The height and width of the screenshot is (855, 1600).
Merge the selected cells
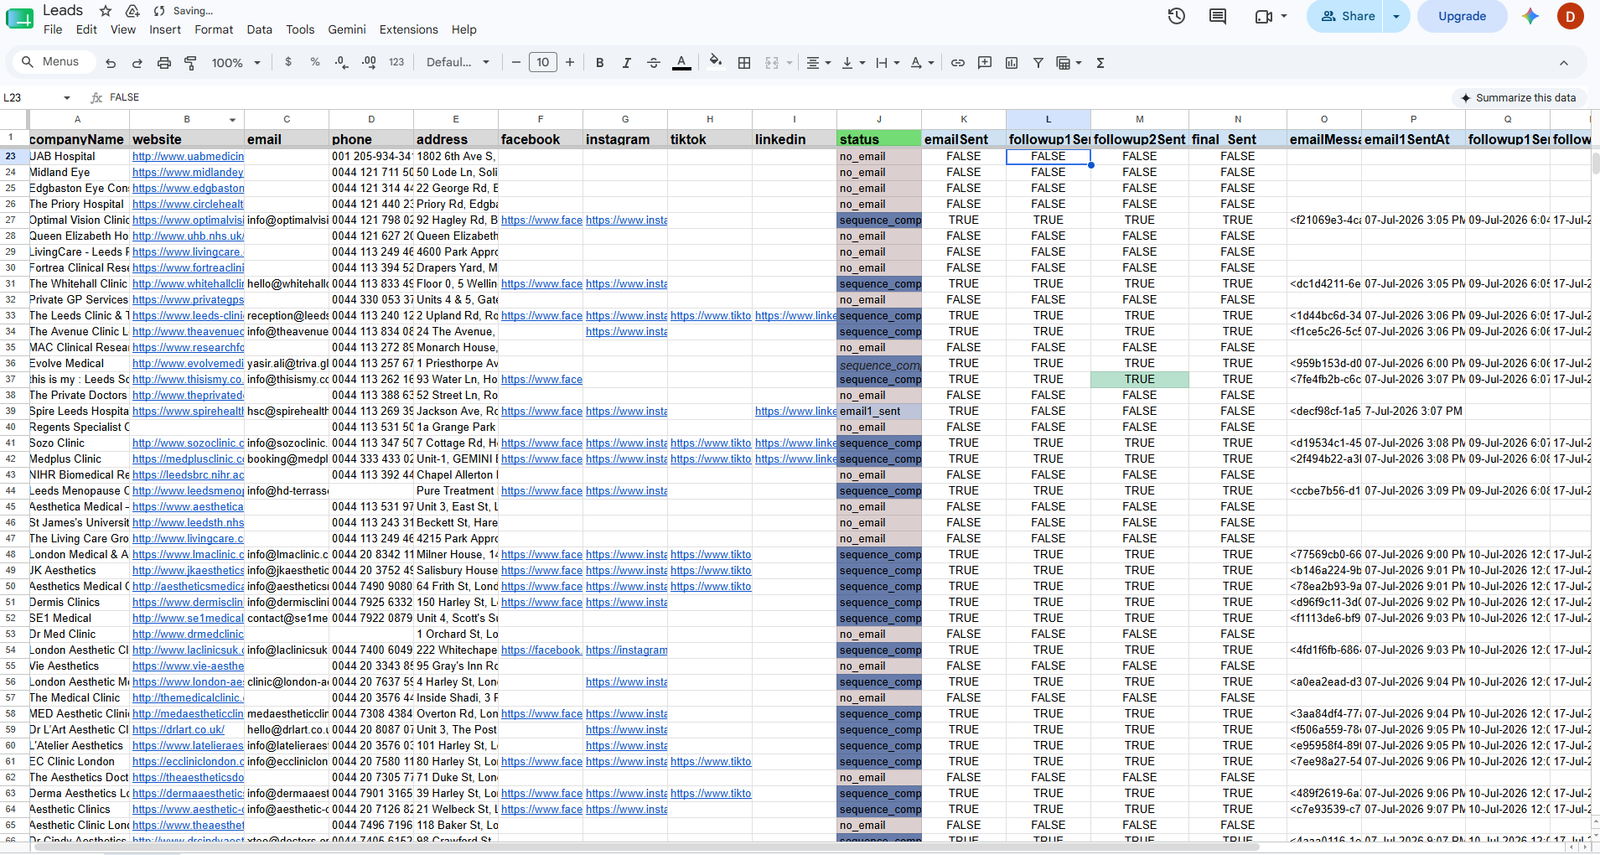[x=772, y=63]
